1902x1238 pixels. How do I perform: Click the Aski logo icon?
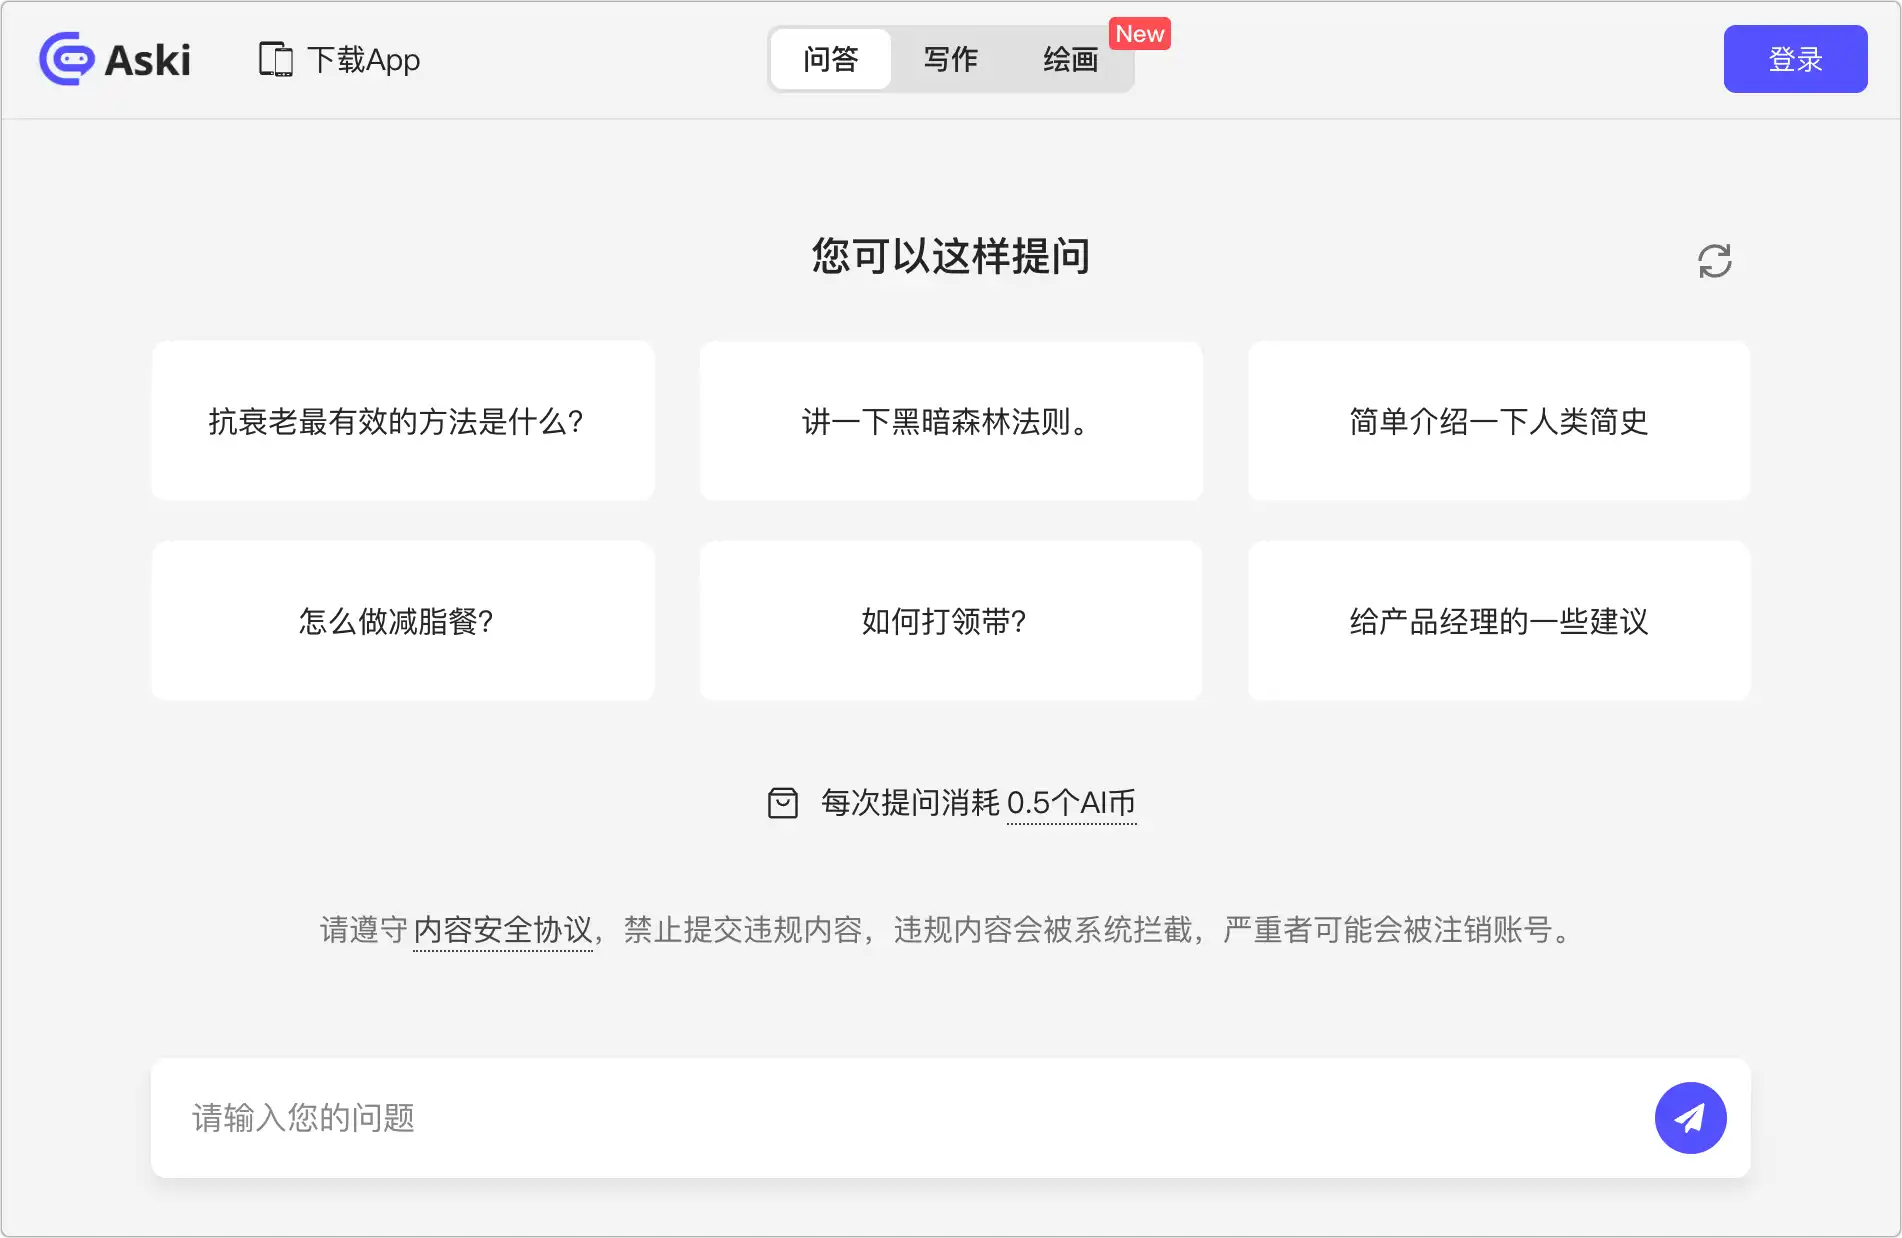coord(67,59)
